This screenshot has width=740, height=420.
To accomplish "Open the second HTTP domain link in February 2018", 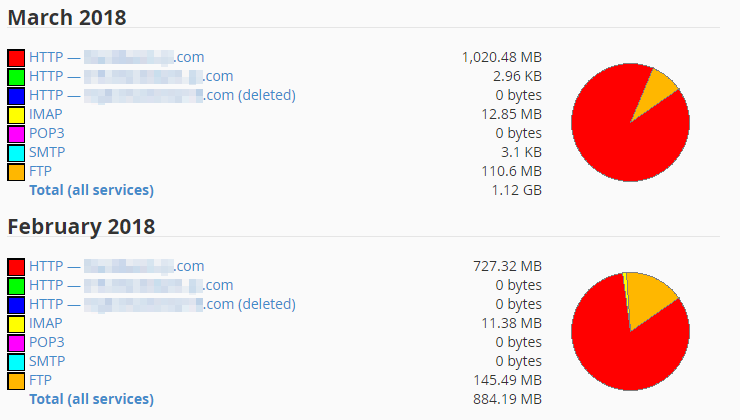I will pyautogui.click(x=131, y=285).
